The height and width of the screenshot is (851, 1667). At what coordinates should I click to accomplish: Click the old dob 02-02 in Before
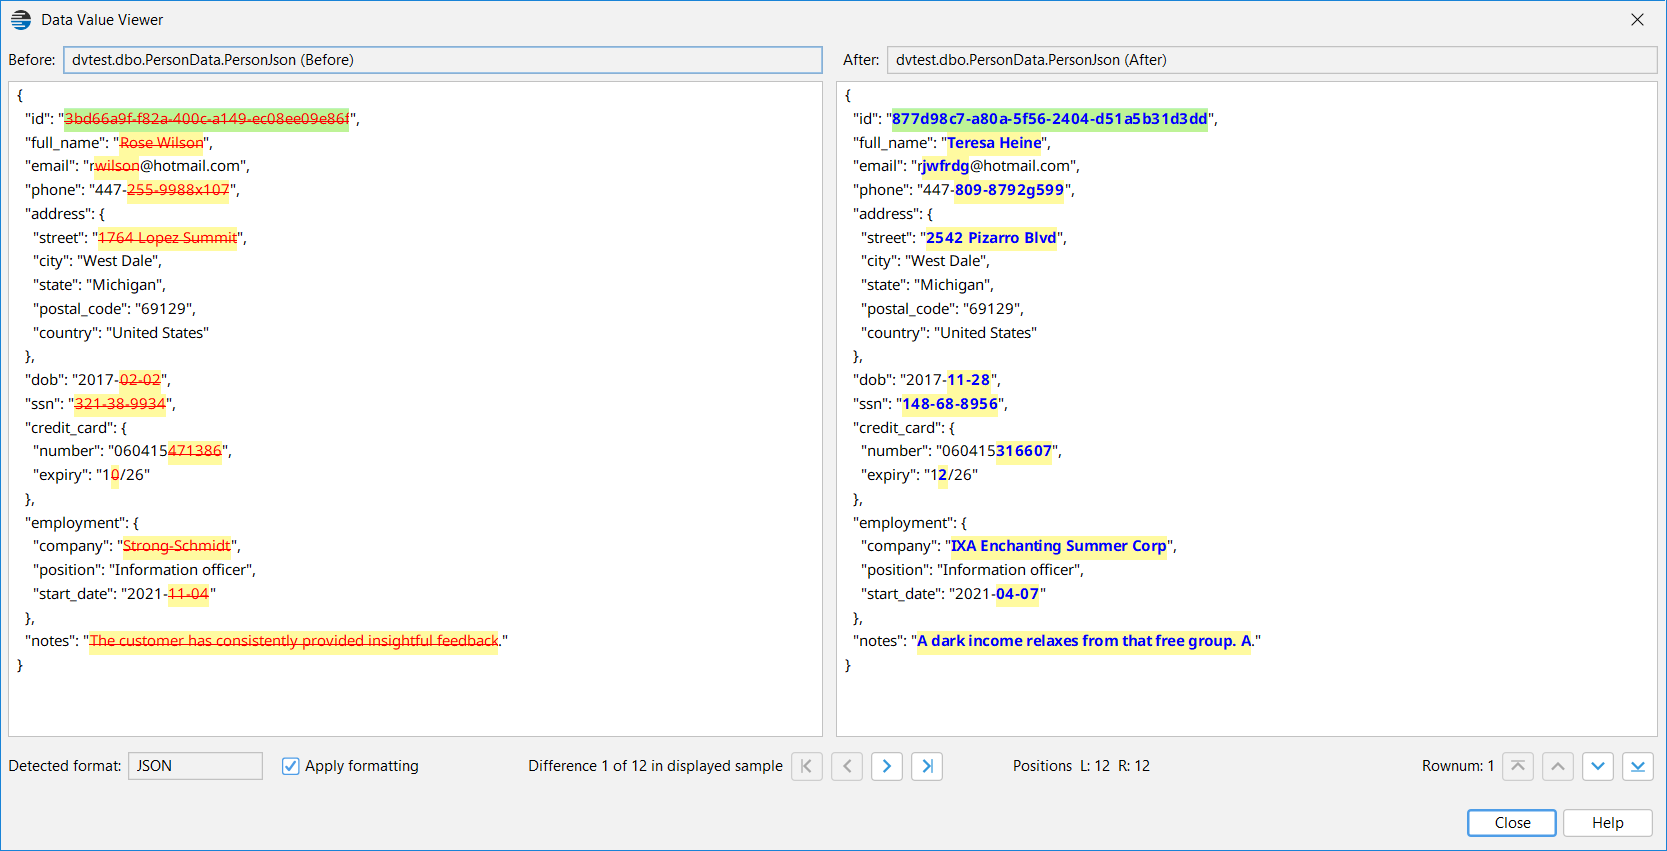141,380
